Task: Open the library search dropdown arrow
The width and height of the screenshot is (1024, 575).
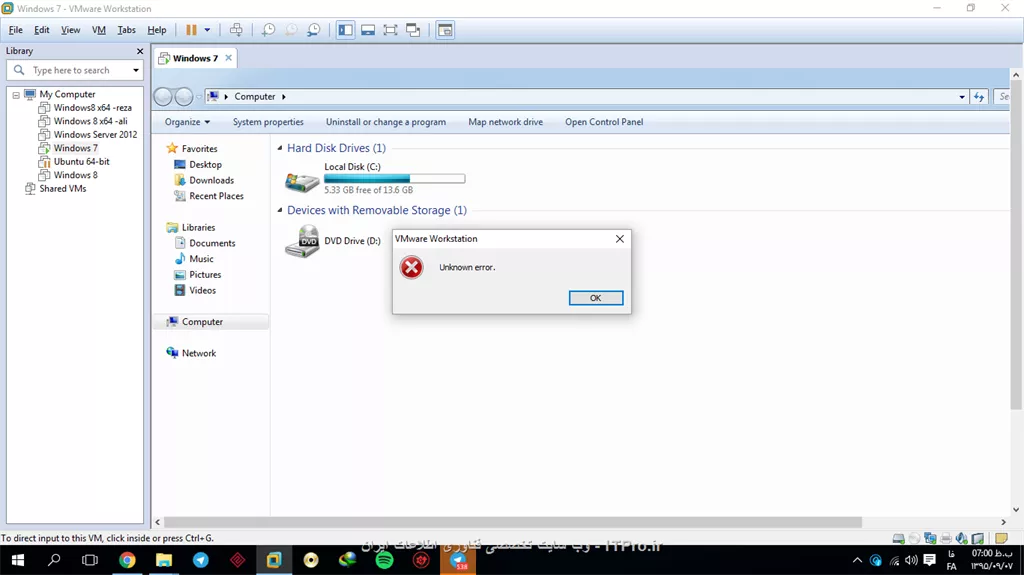Action: 136,70
